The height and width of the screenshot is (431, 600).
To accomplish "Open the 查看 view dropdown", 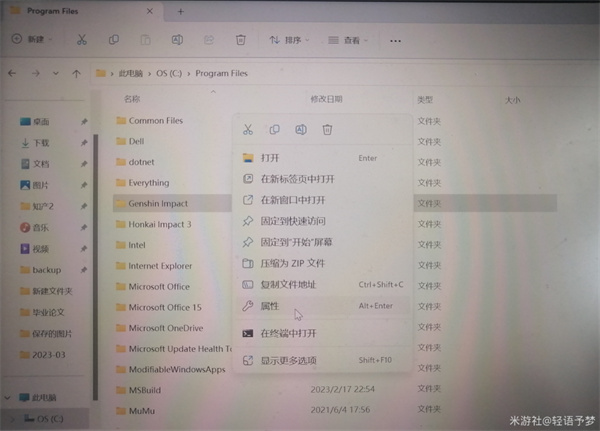I will 348,40.
